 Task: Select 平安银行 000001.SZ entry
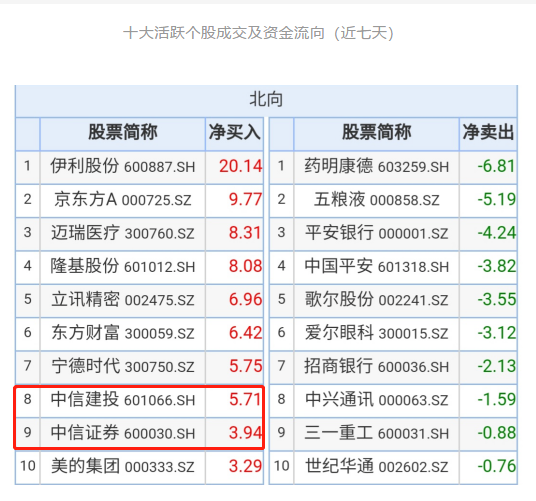pyautogui.click(x=377, y=233)
